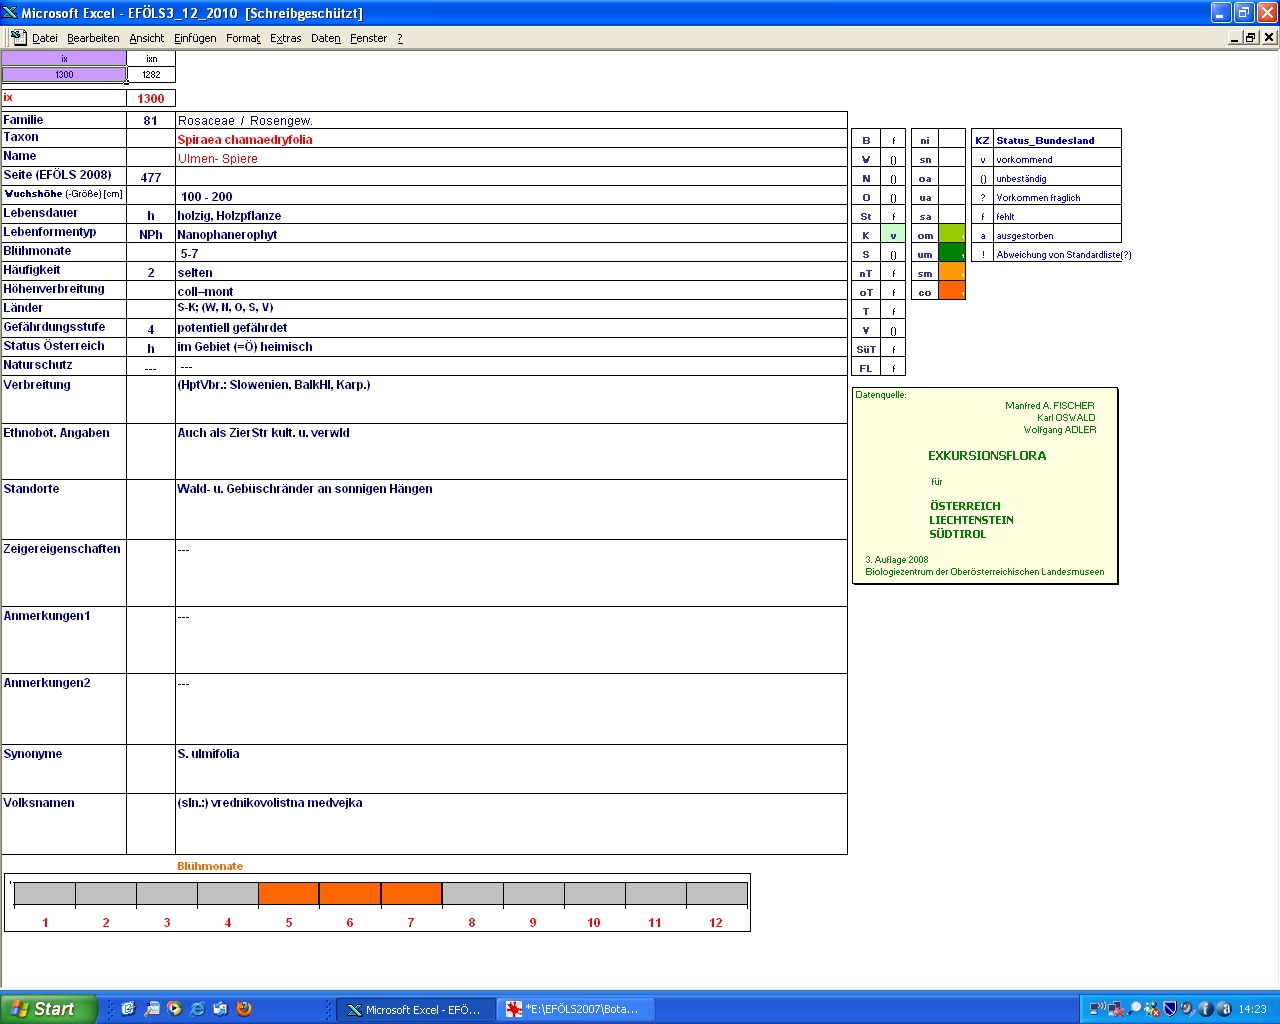Open the ? help menu

[400, 38]
